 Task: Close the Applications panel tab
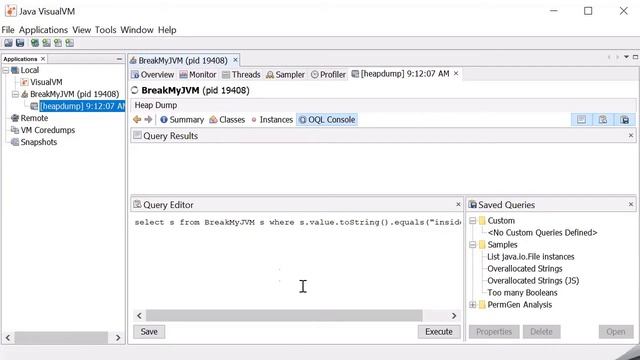click(43, 59)
